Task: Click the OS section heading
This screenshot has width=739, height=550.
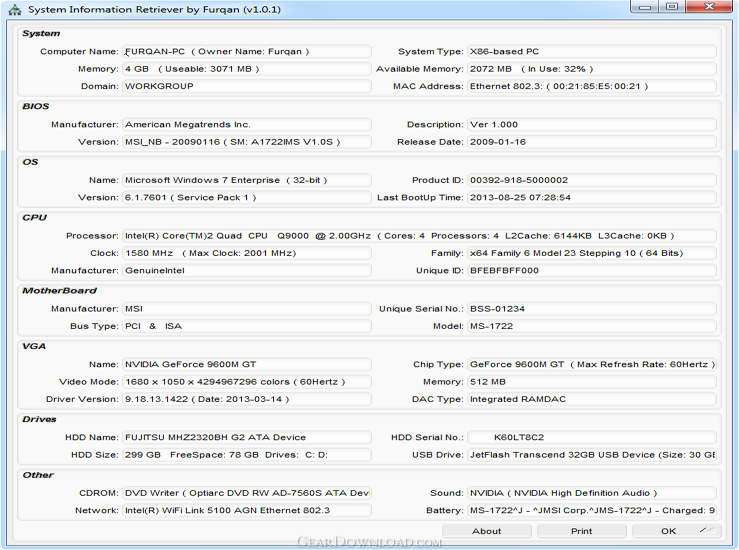Action: (30, 162)
